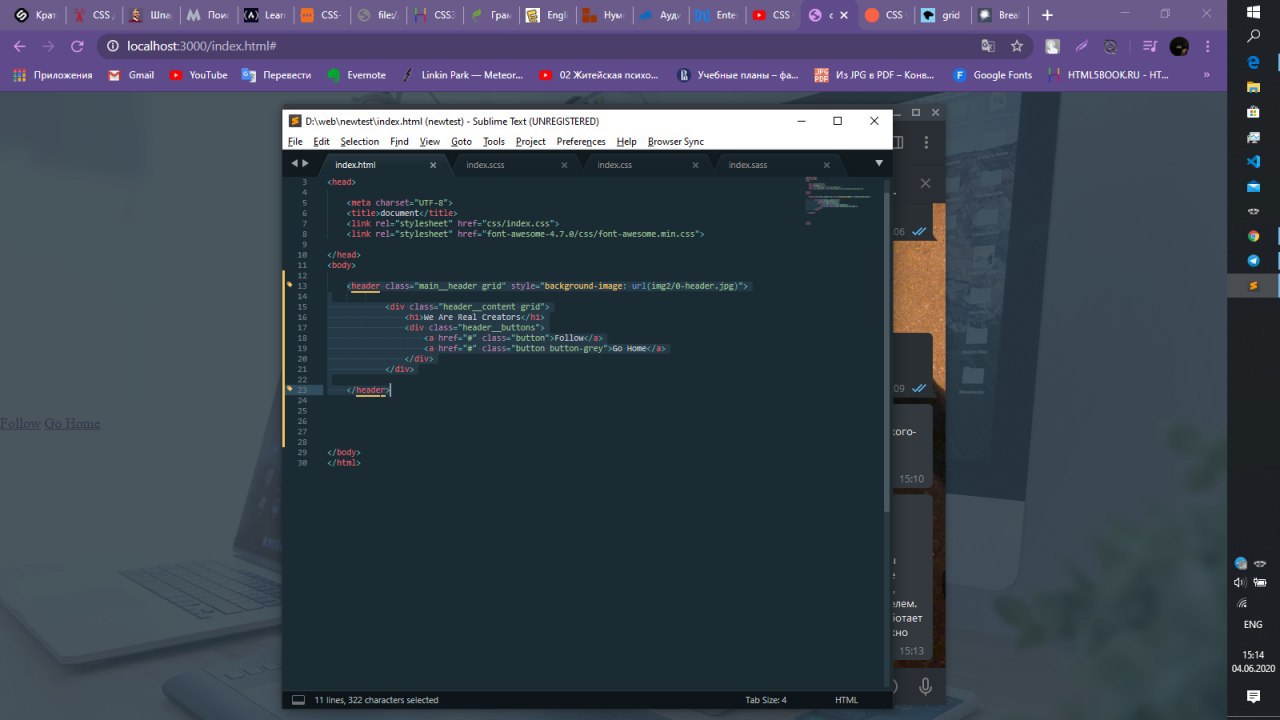1280x720 pixels.
Task: Switch to the index.scss tab
Action: [485, 164]
